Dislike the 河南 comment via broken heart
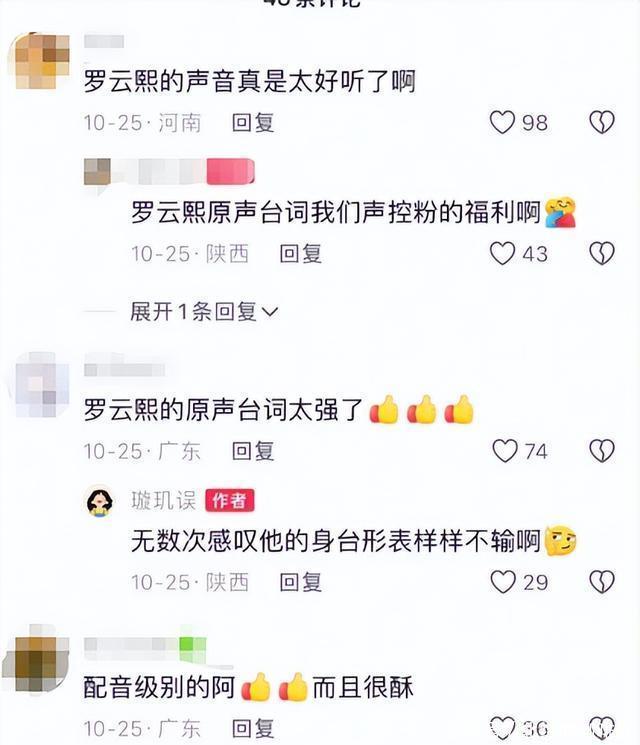640x745 pixels. 602,123
